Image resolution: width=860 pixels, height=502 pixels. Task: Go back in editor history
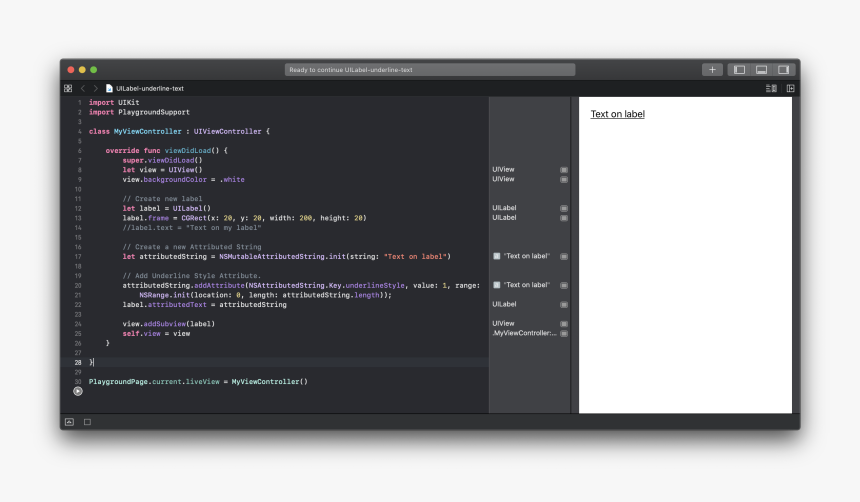(83, 88)
